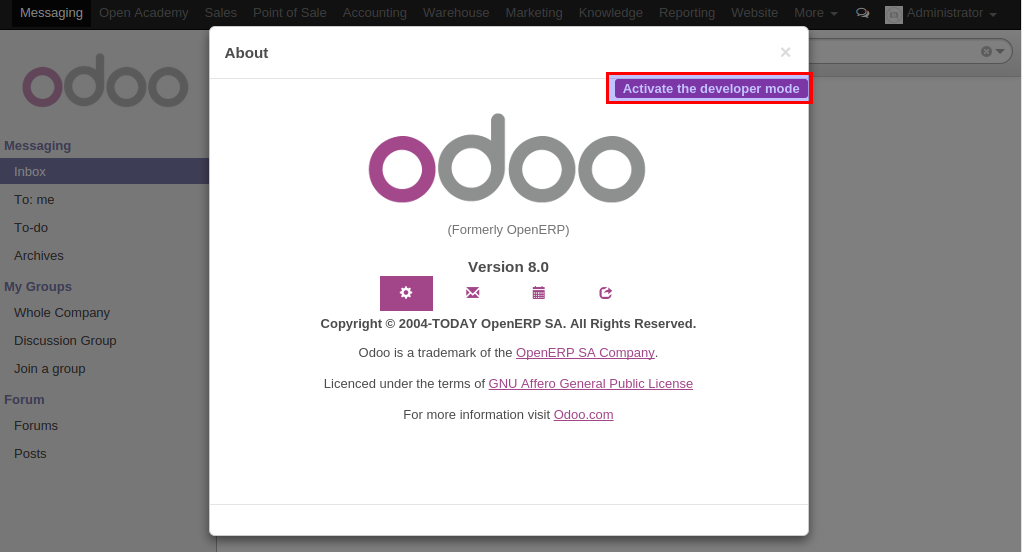
Task: Open the conversations chat bubble icon in top bar
Action: click(862, 13)
